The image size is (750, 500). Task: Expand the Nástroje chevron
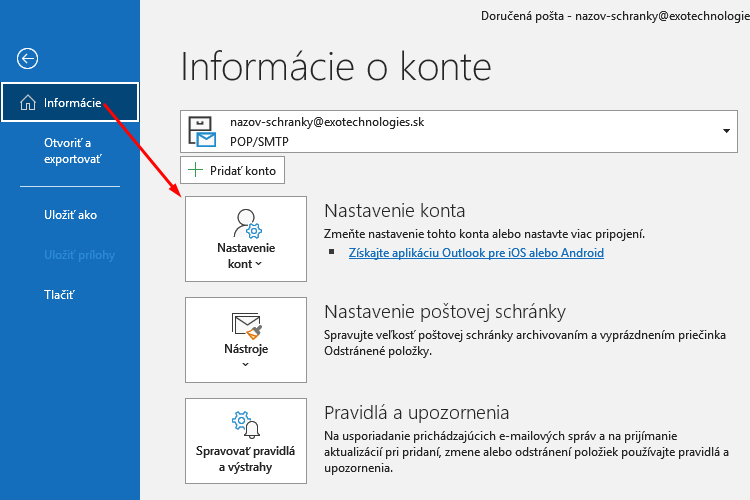point(245,365)
